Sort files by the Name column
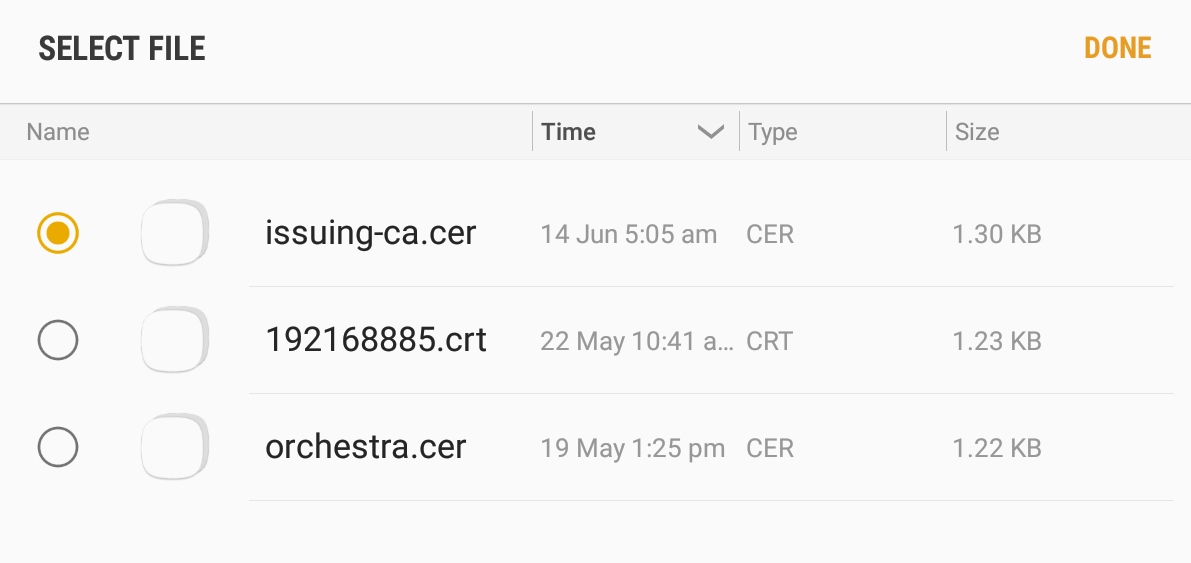The image size is (1191, 563). coord(58,132)
